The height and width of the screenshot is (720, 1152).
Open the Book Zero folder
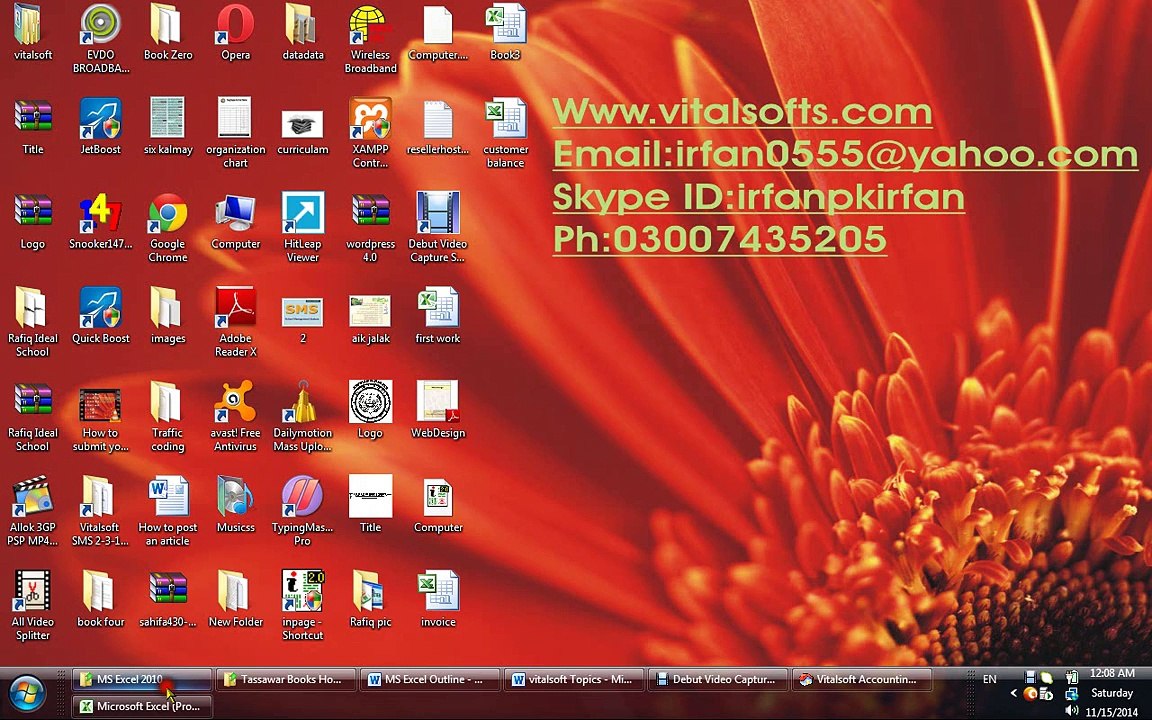pos(168,33)
